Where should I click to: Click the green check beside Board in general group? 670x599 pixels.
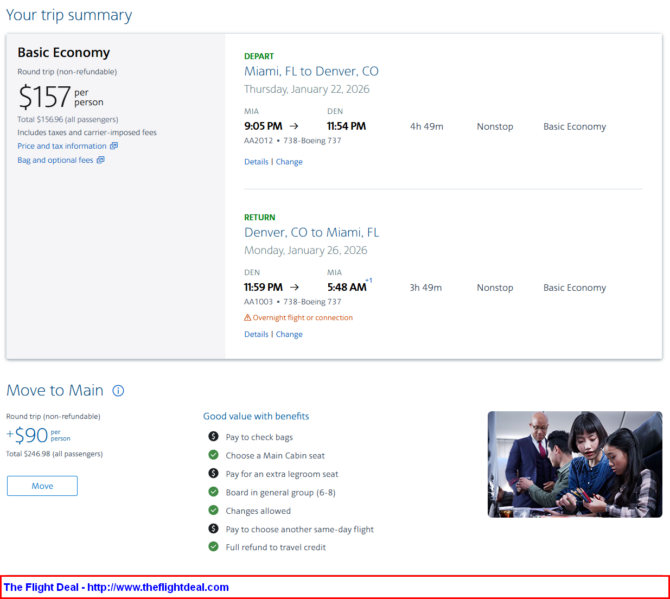point(213,492)
